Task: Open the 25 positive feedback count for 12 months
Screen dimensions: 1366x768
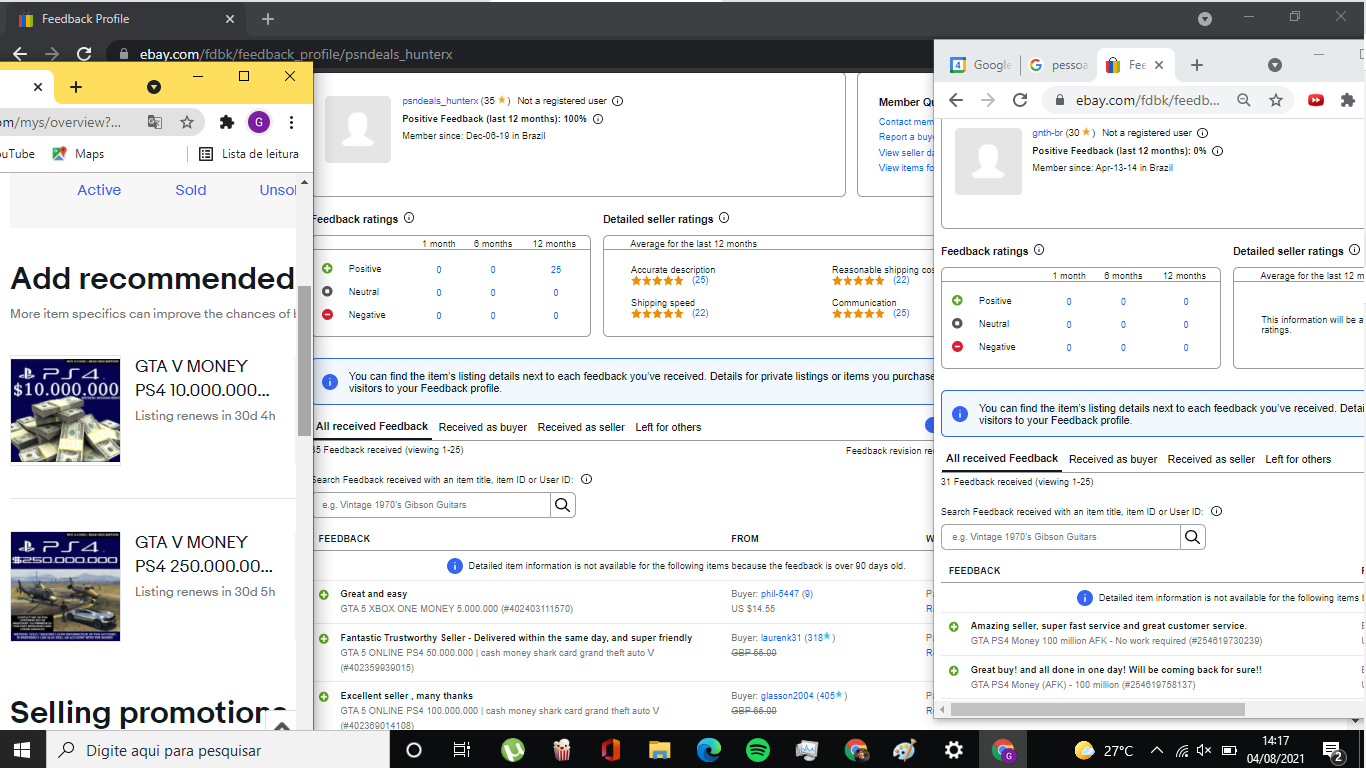Action: (x=556, y=269)
